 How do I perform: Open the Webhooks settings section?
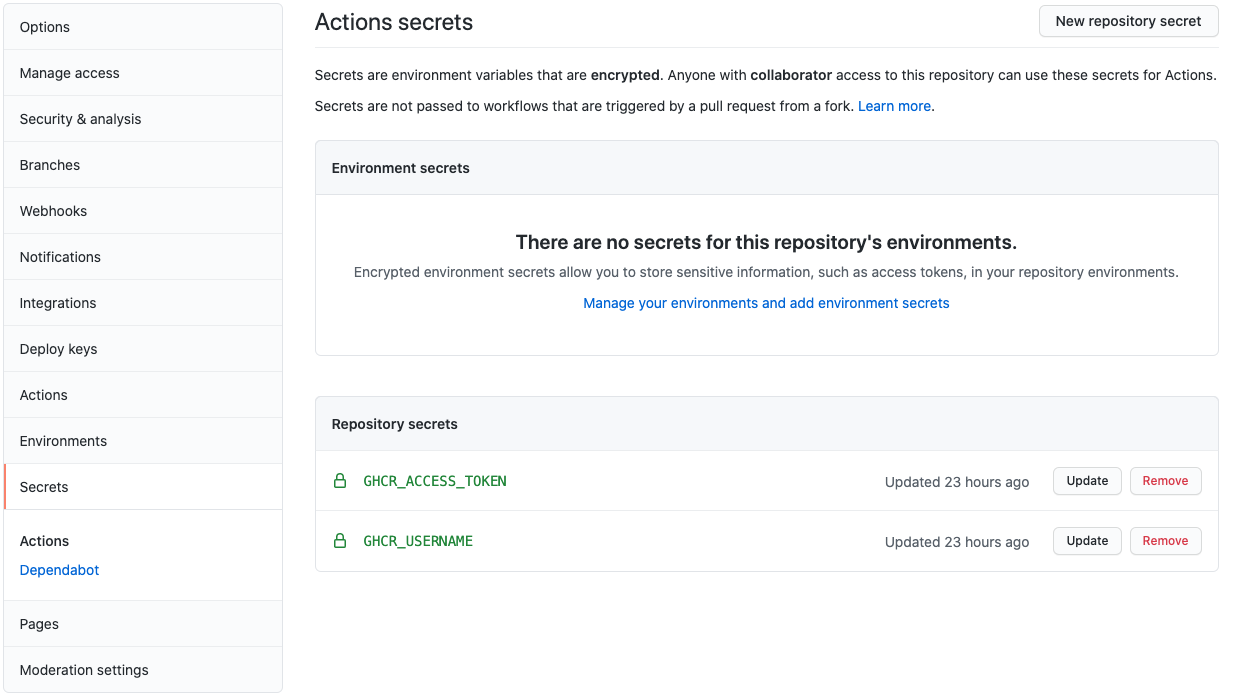(53, 211)
